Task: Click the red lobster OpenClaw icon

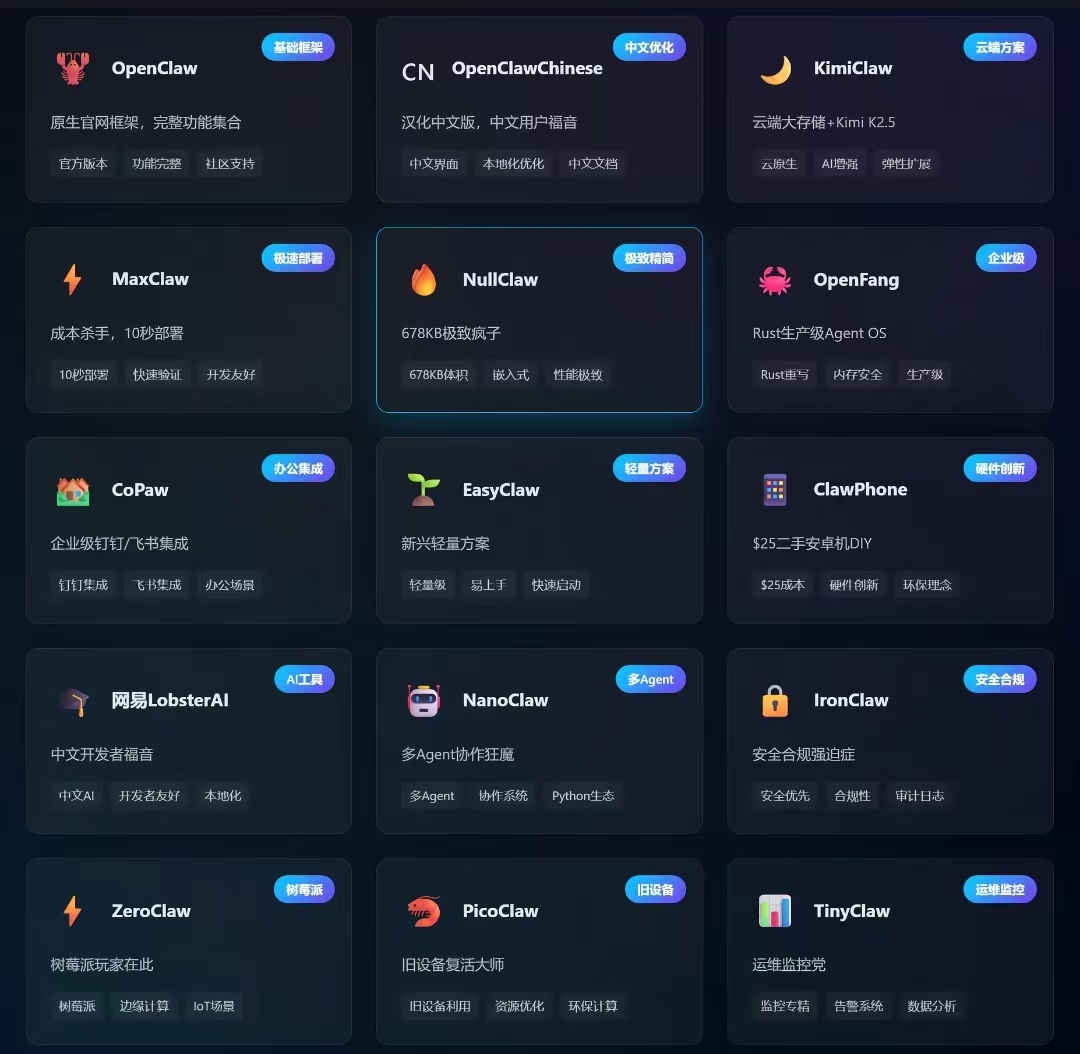Action: pyautogui.click(x=73, y=68)
